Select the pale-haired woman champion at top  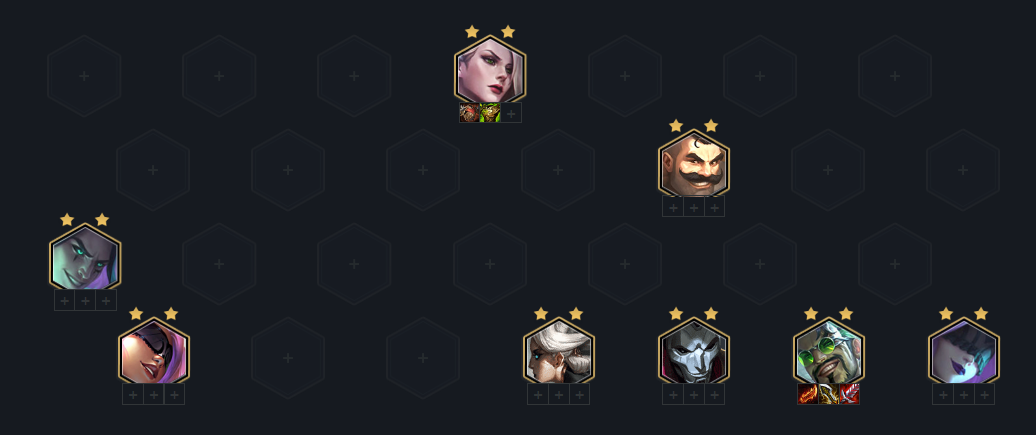click(x=490, y=70)
